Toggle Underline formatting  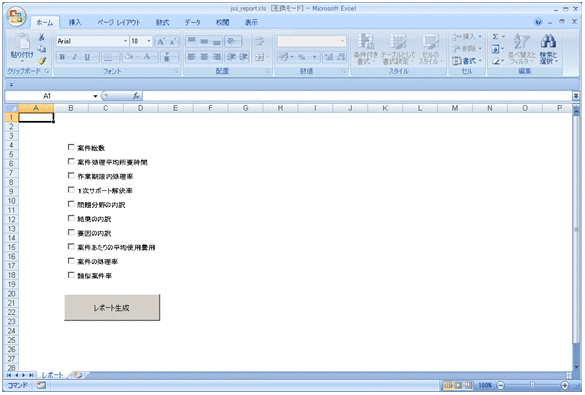87,57
